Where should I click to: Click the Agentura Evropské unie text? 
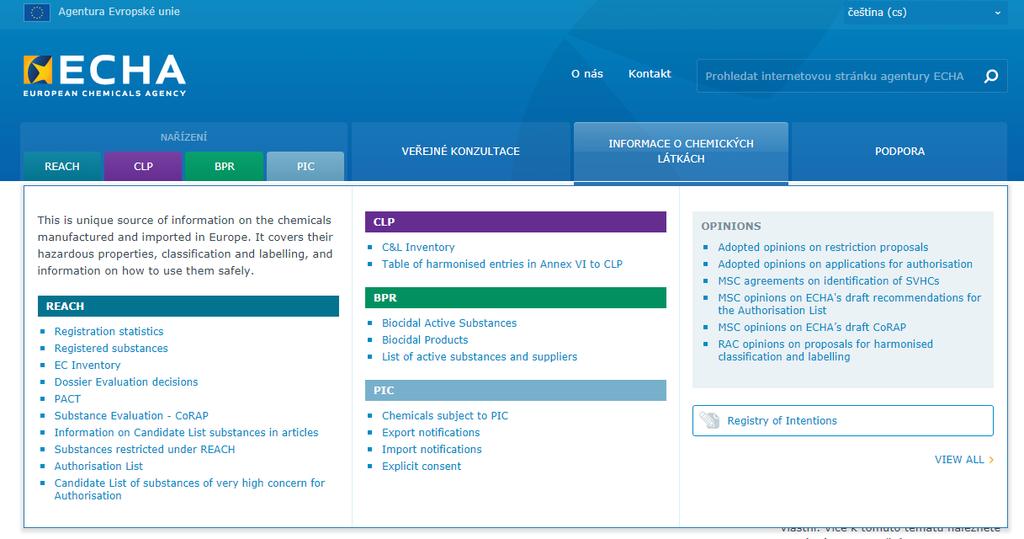119,12
